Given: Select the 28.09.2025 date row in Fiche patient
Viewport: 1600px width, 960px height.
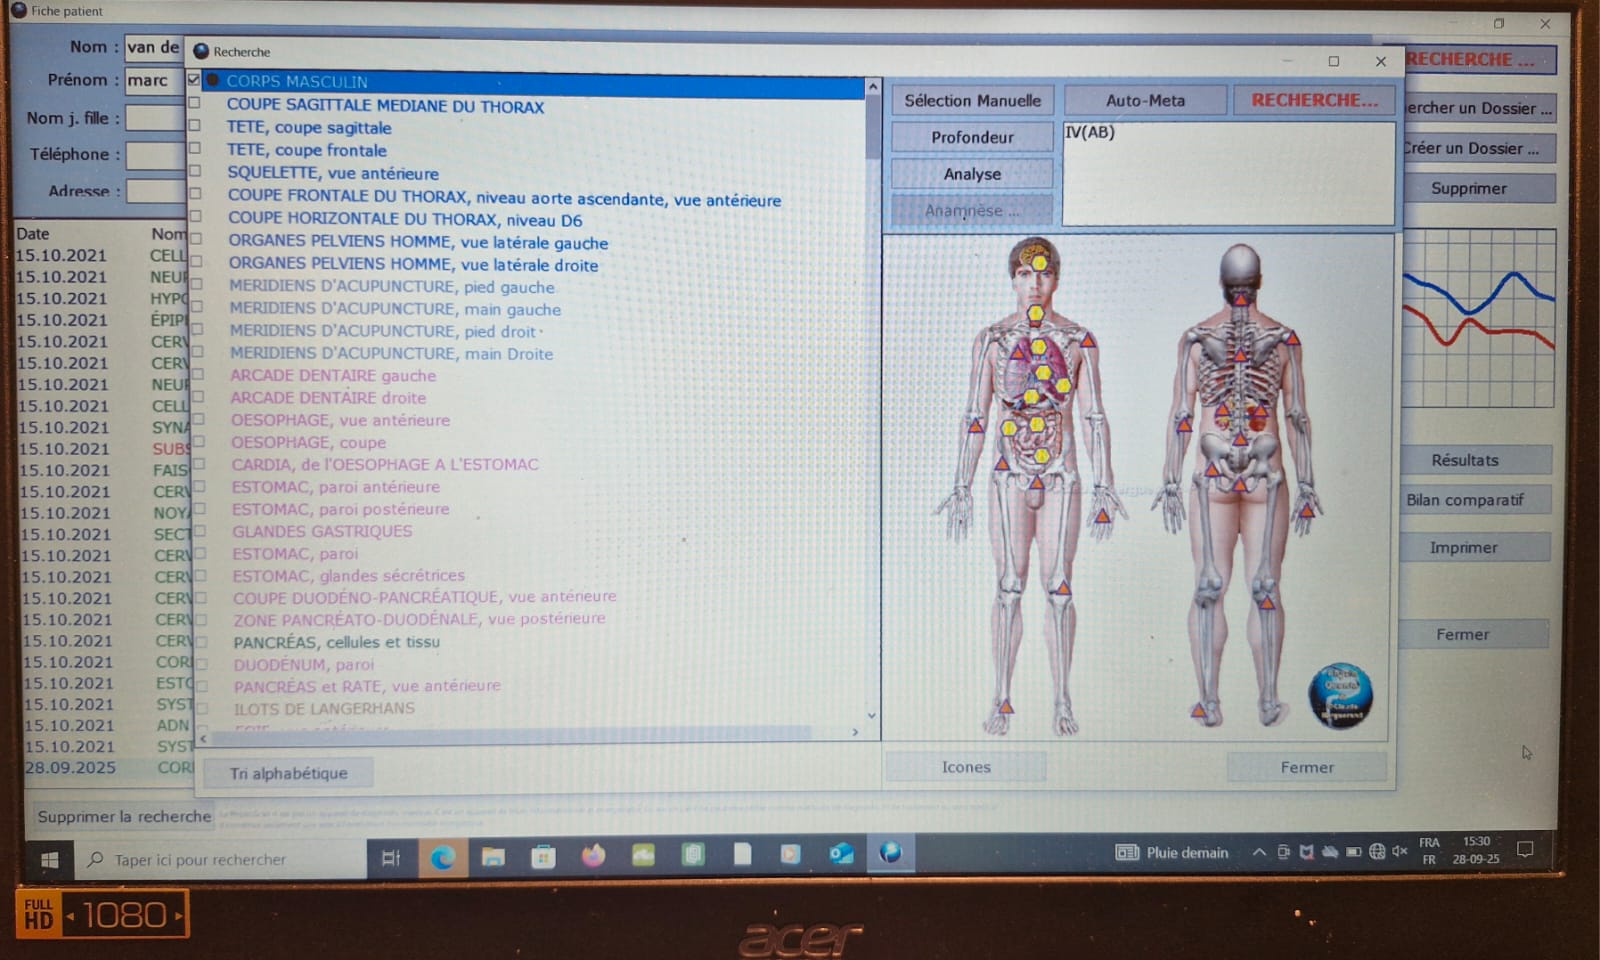Looking at the screenshot, I should (x=107, y=768).
